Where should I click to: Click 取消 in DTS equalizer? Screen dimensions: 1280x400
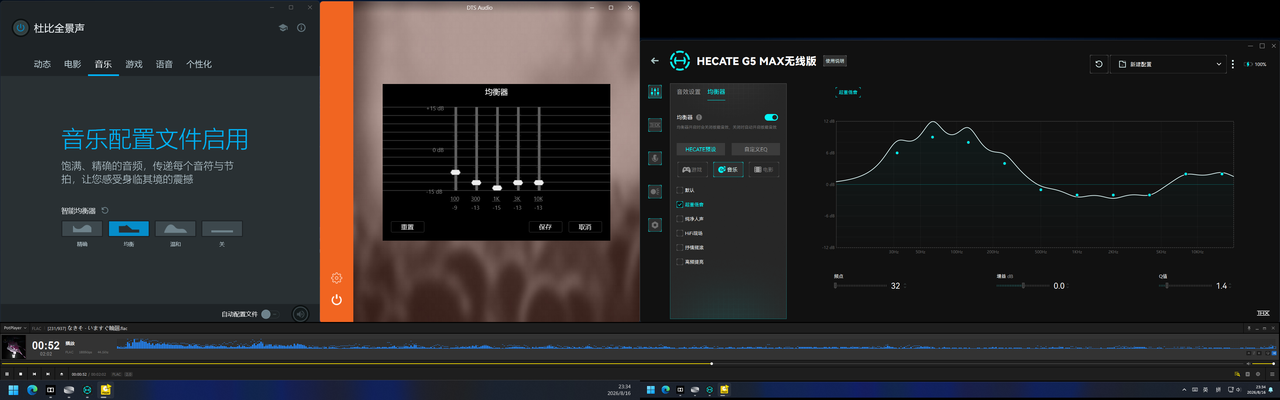pyautogui.click(x=585, y=227)
